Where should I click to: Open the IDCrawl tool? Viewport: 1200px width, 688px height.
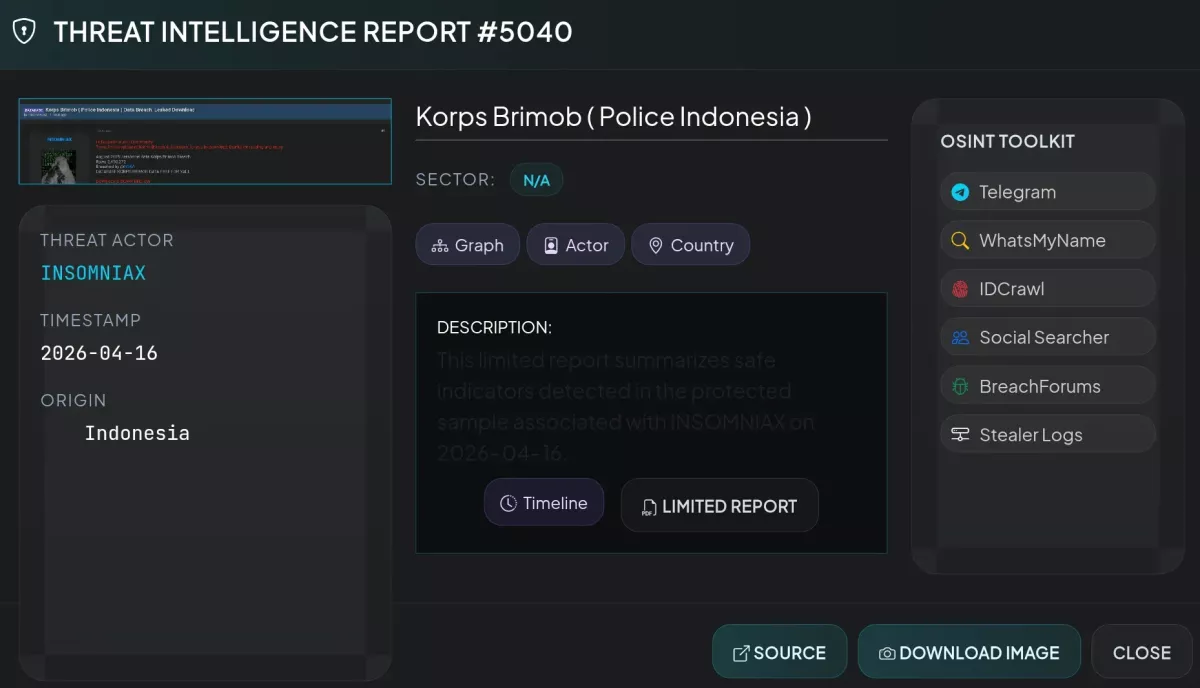(x=1048, y=289)
